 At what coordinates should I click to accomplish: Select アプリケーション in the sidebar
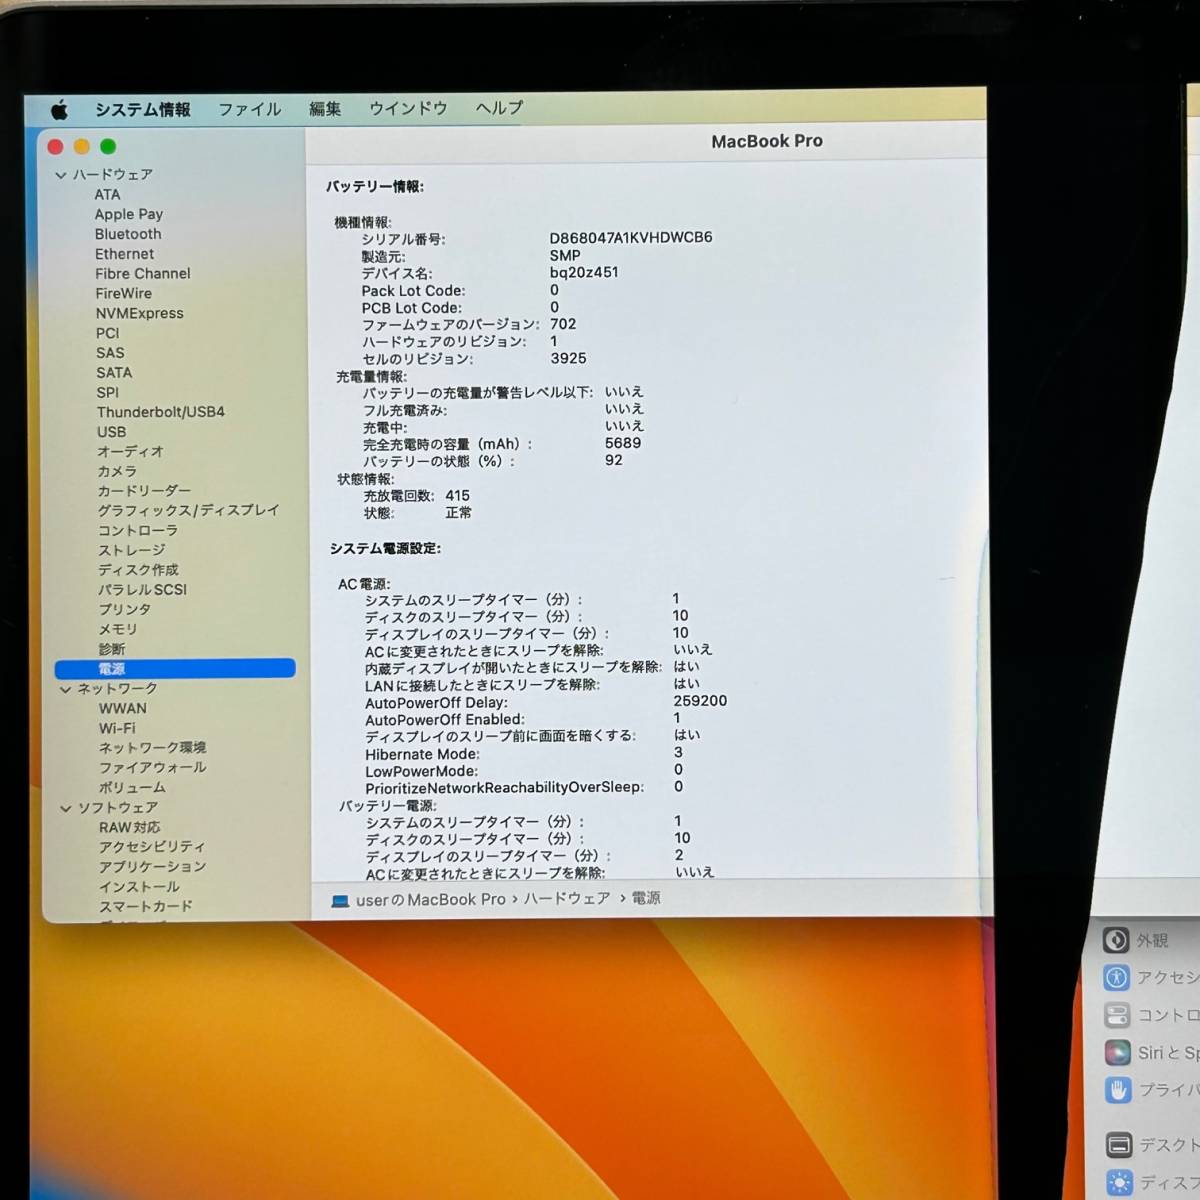click(152, 867)
